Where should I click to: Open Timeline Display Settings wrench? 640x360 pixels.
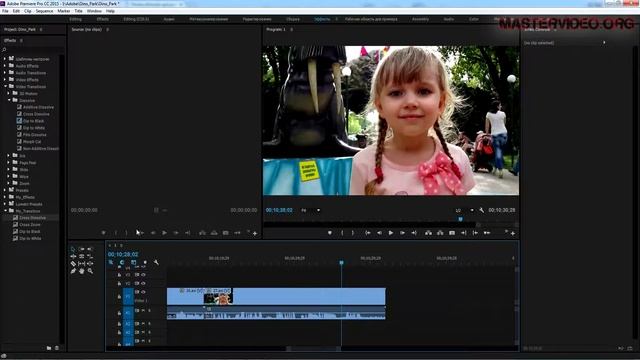[156, 262]
